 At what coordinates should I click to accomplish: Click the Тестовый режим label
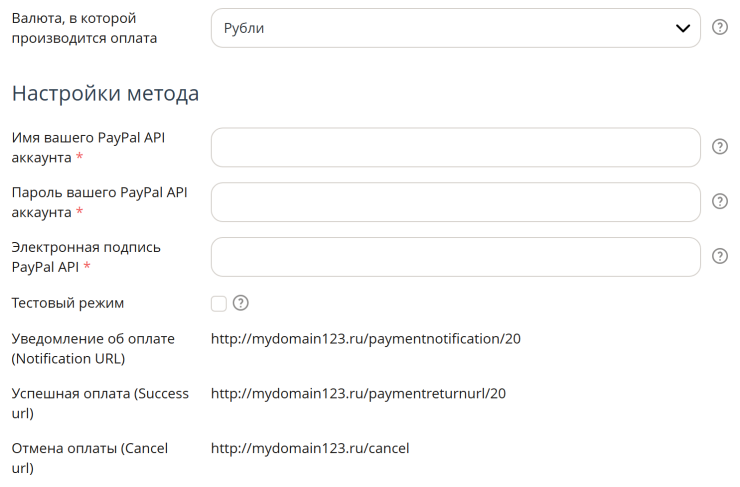coord(67,303)
